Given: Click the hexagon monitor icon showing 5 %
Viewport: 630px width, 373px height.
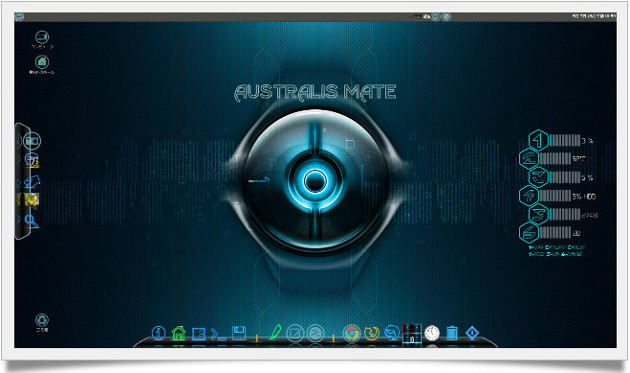Looking at the screenshot, I should coord(538,177).
